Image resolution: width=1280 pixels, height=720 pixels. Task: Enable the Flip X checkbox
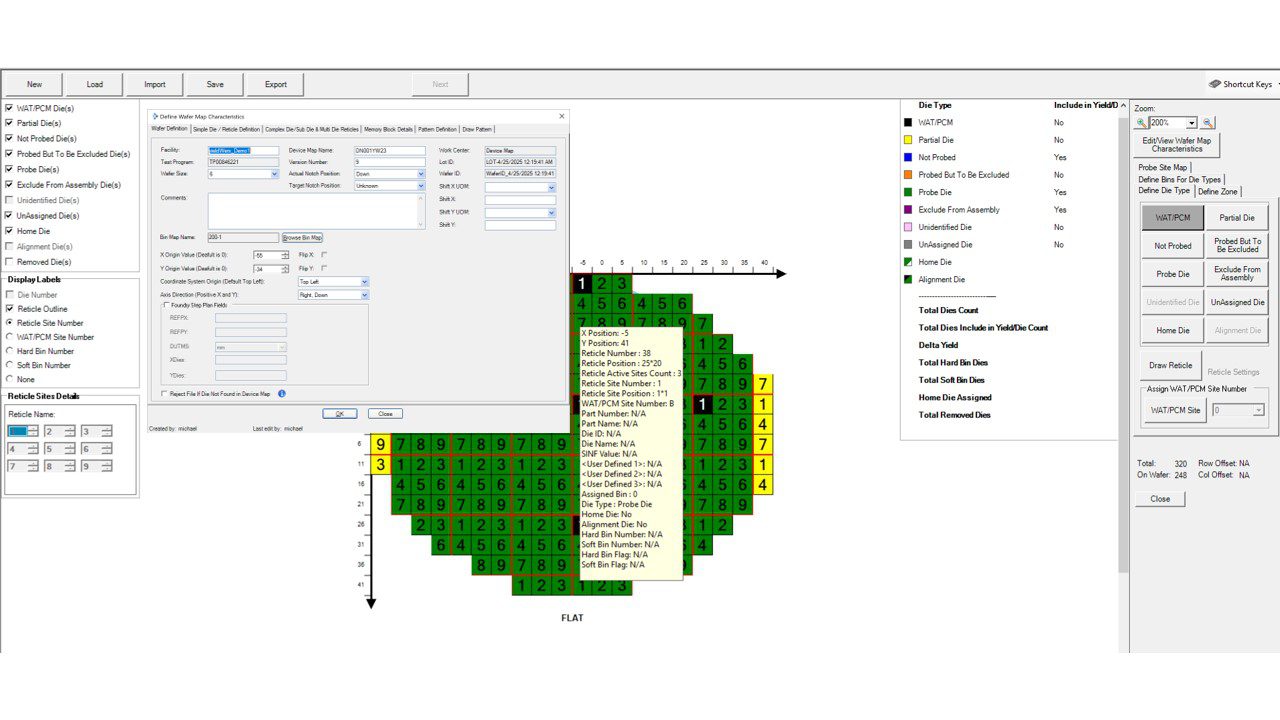click(x=324, y=255)
